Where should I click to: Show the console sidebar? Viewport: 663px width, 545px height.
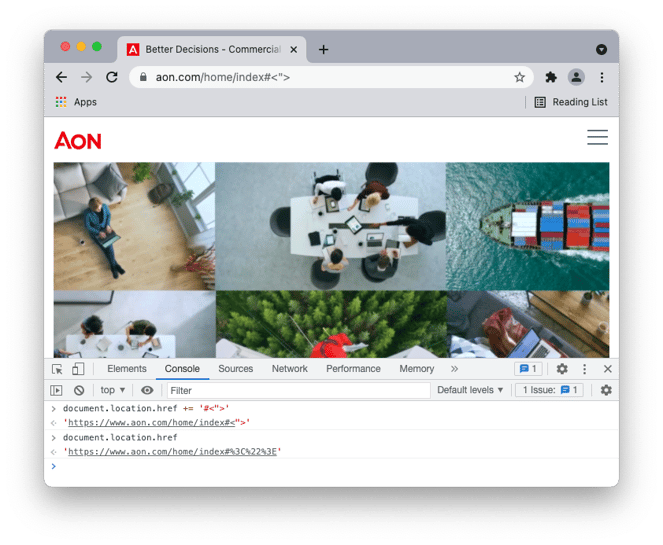tap(56, 390)
